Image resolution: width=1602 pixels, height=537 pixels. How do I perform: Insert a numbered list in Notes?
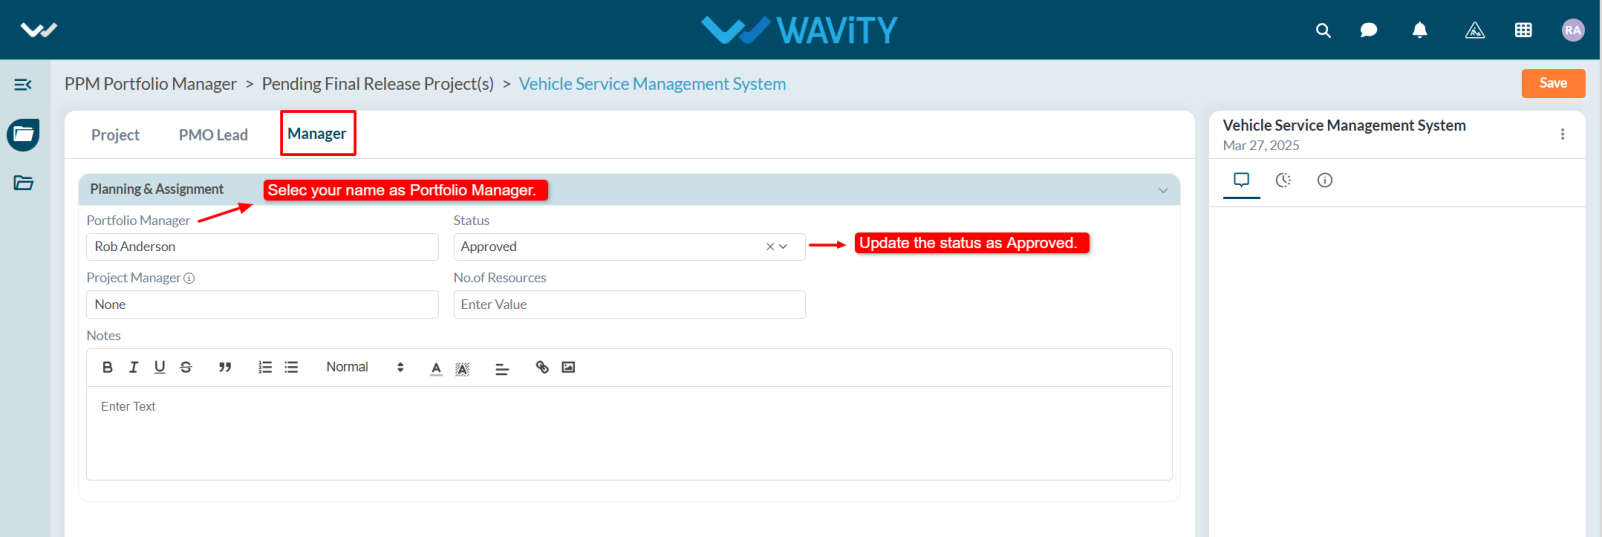pyautogui.click(x=265, y=367)
